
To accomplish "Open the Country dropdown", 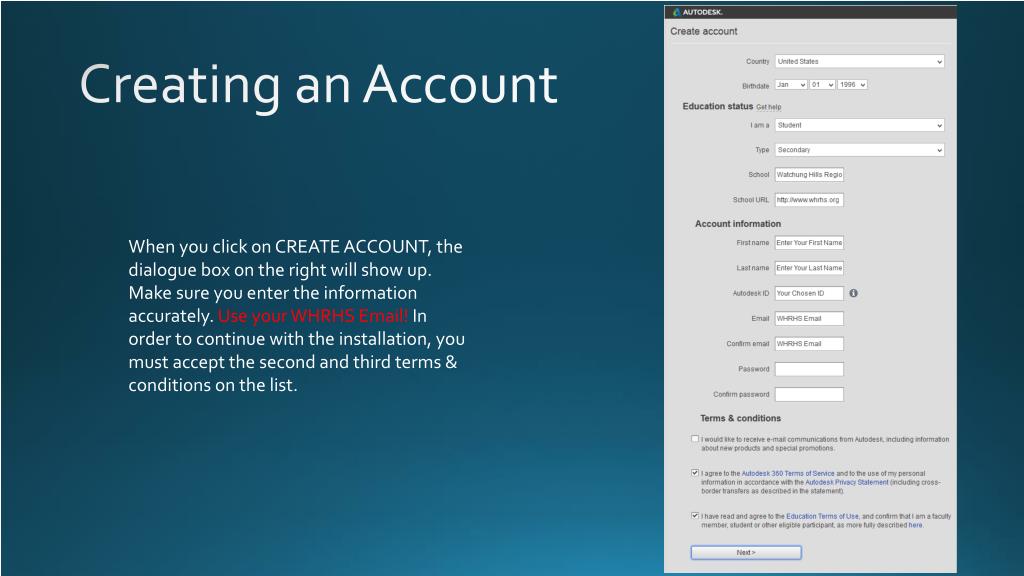I will coord(859,61).
